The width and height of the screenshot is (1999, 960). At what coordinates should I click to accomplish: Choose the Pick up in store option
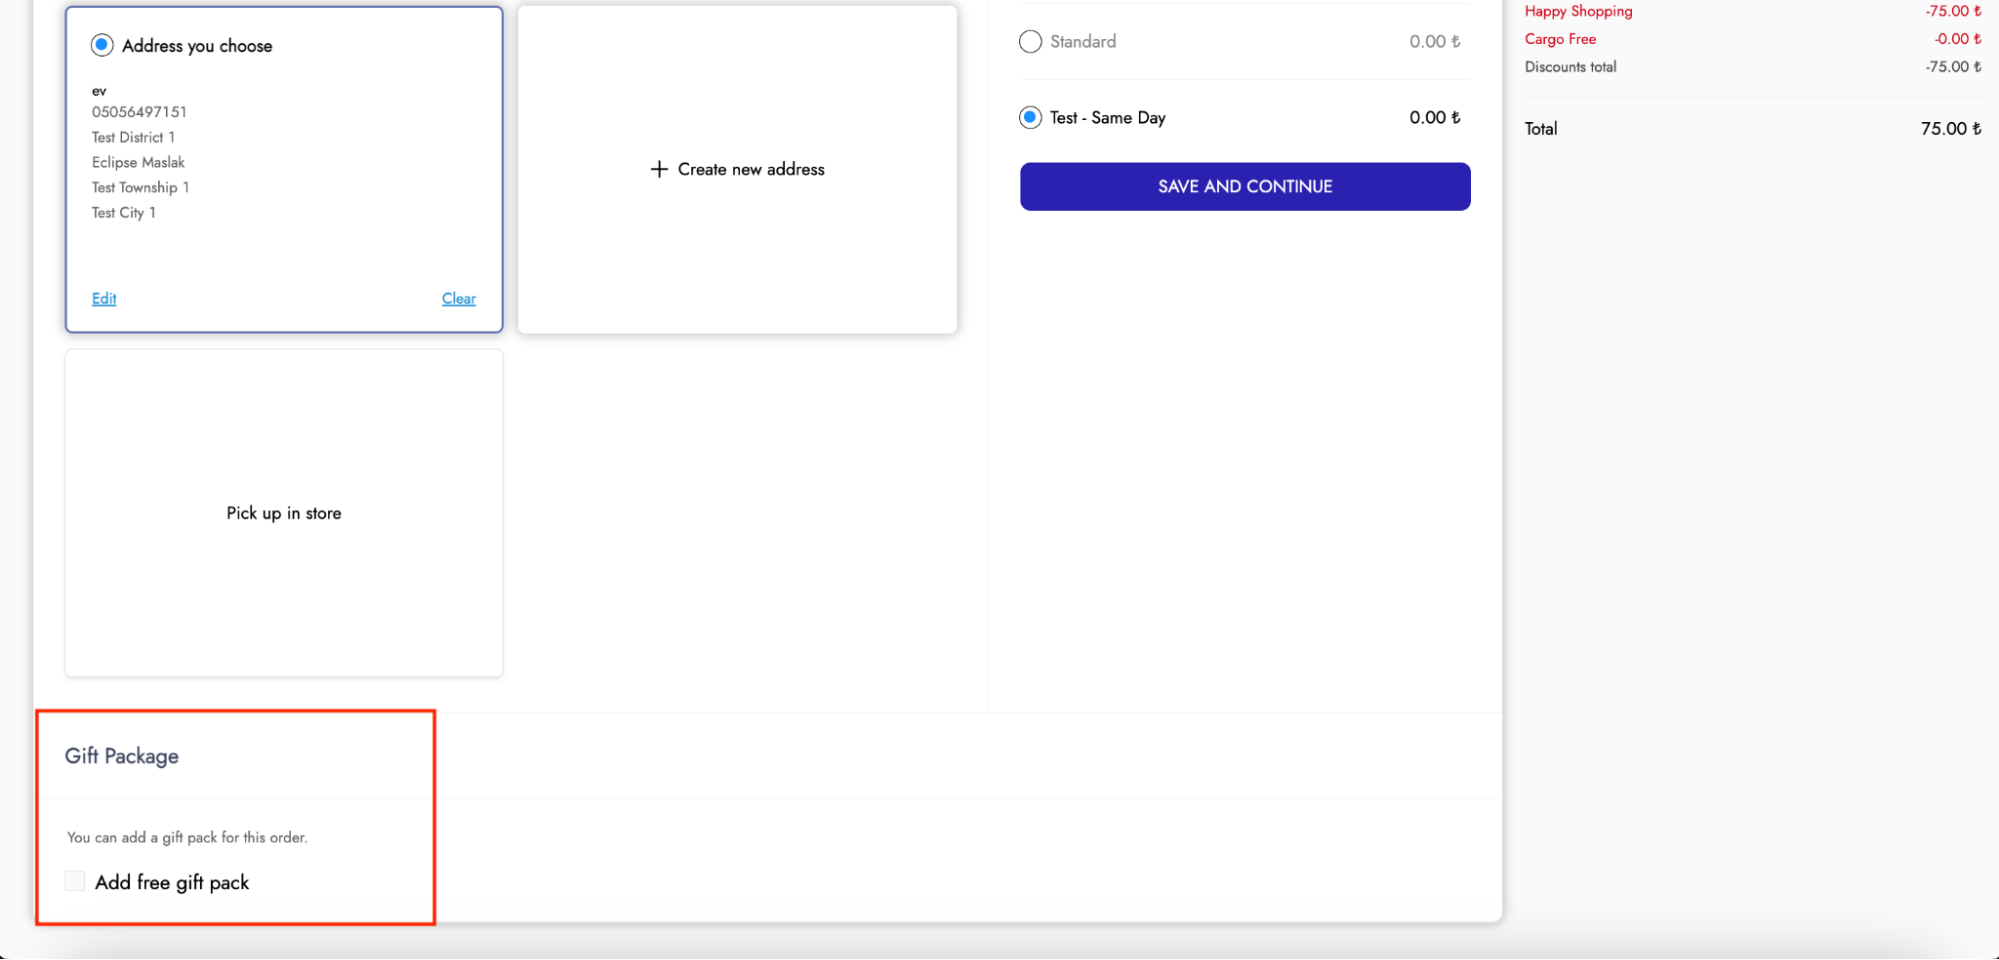click(x=284, y=513)
